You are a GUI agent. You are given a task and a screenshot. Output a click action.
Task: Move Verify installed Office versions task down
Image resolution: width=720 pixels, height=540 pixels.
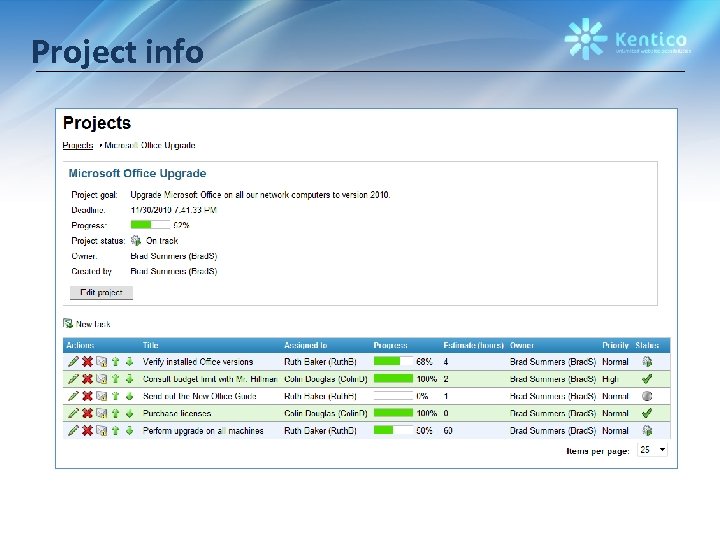[129, 362]
